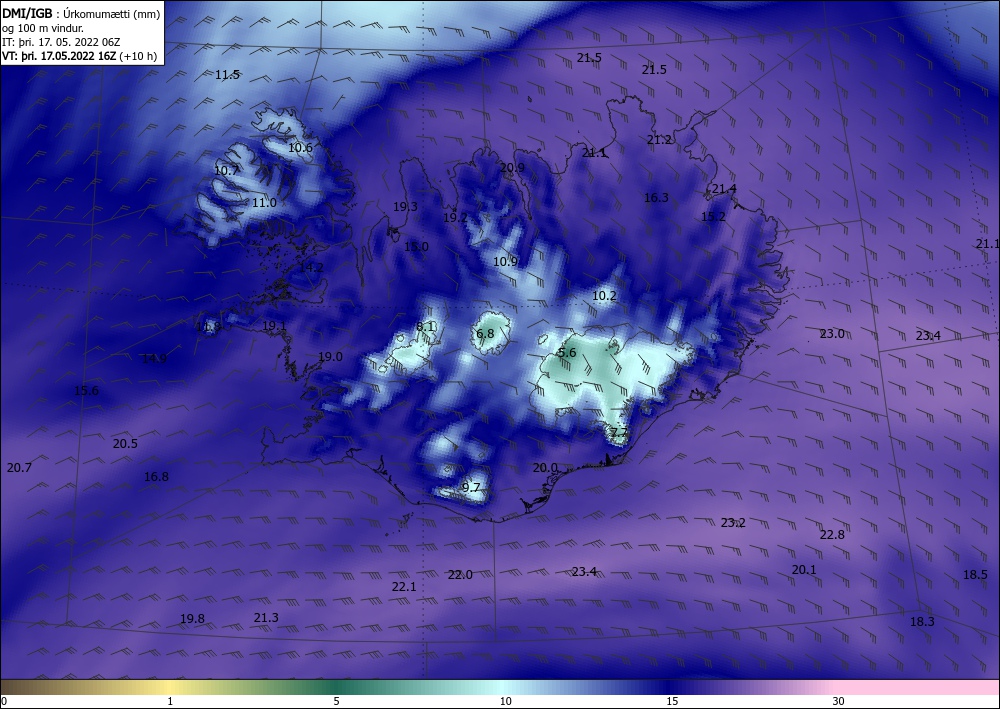Click the 6.8 value on the glacier

(x=485, y=334)
